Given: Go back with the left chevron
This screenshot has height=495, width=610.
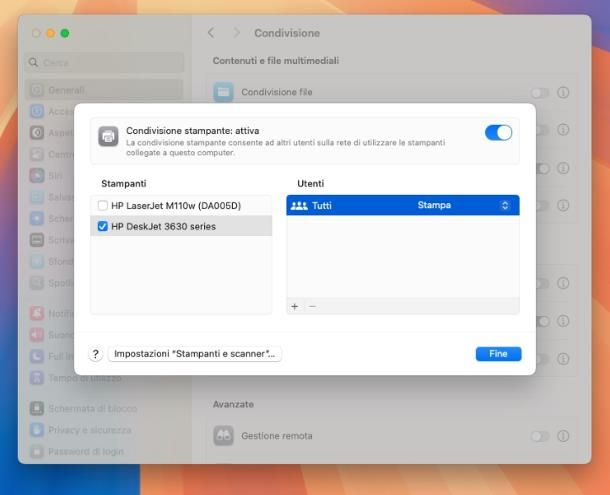Looking at the screenshot, I should 211,33.
